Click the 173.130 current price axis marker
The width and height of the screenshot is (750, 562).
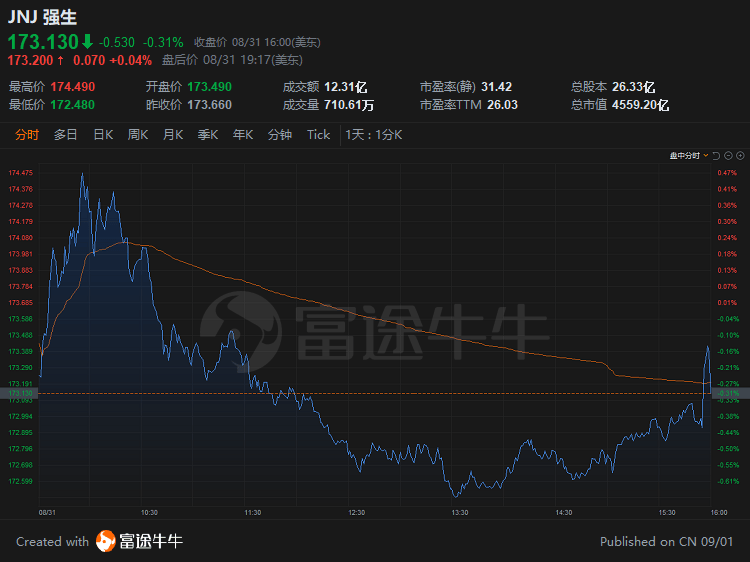[20, 393]
